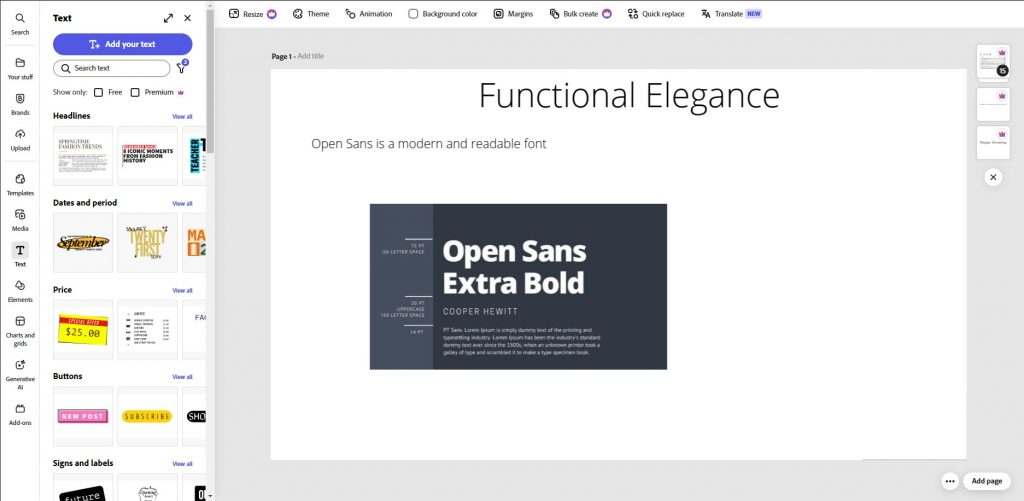This screenshot has width=1024, height=501.
Task: View all Price templates
Action: pyautogui.click(x=182, y=290)
